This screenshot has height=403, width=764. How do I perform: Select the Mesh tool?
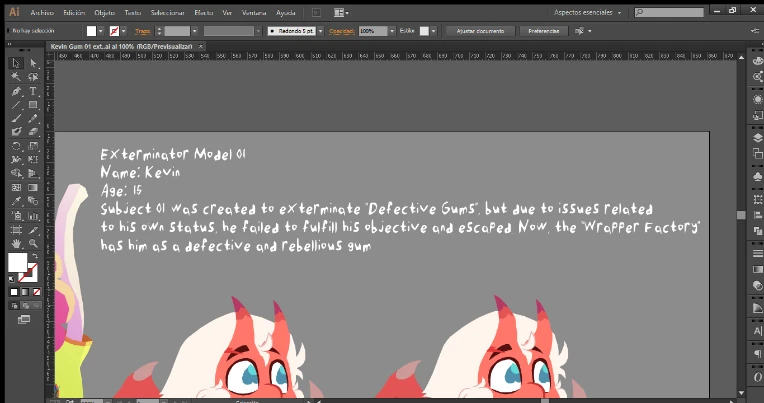[x=16, y=187]
